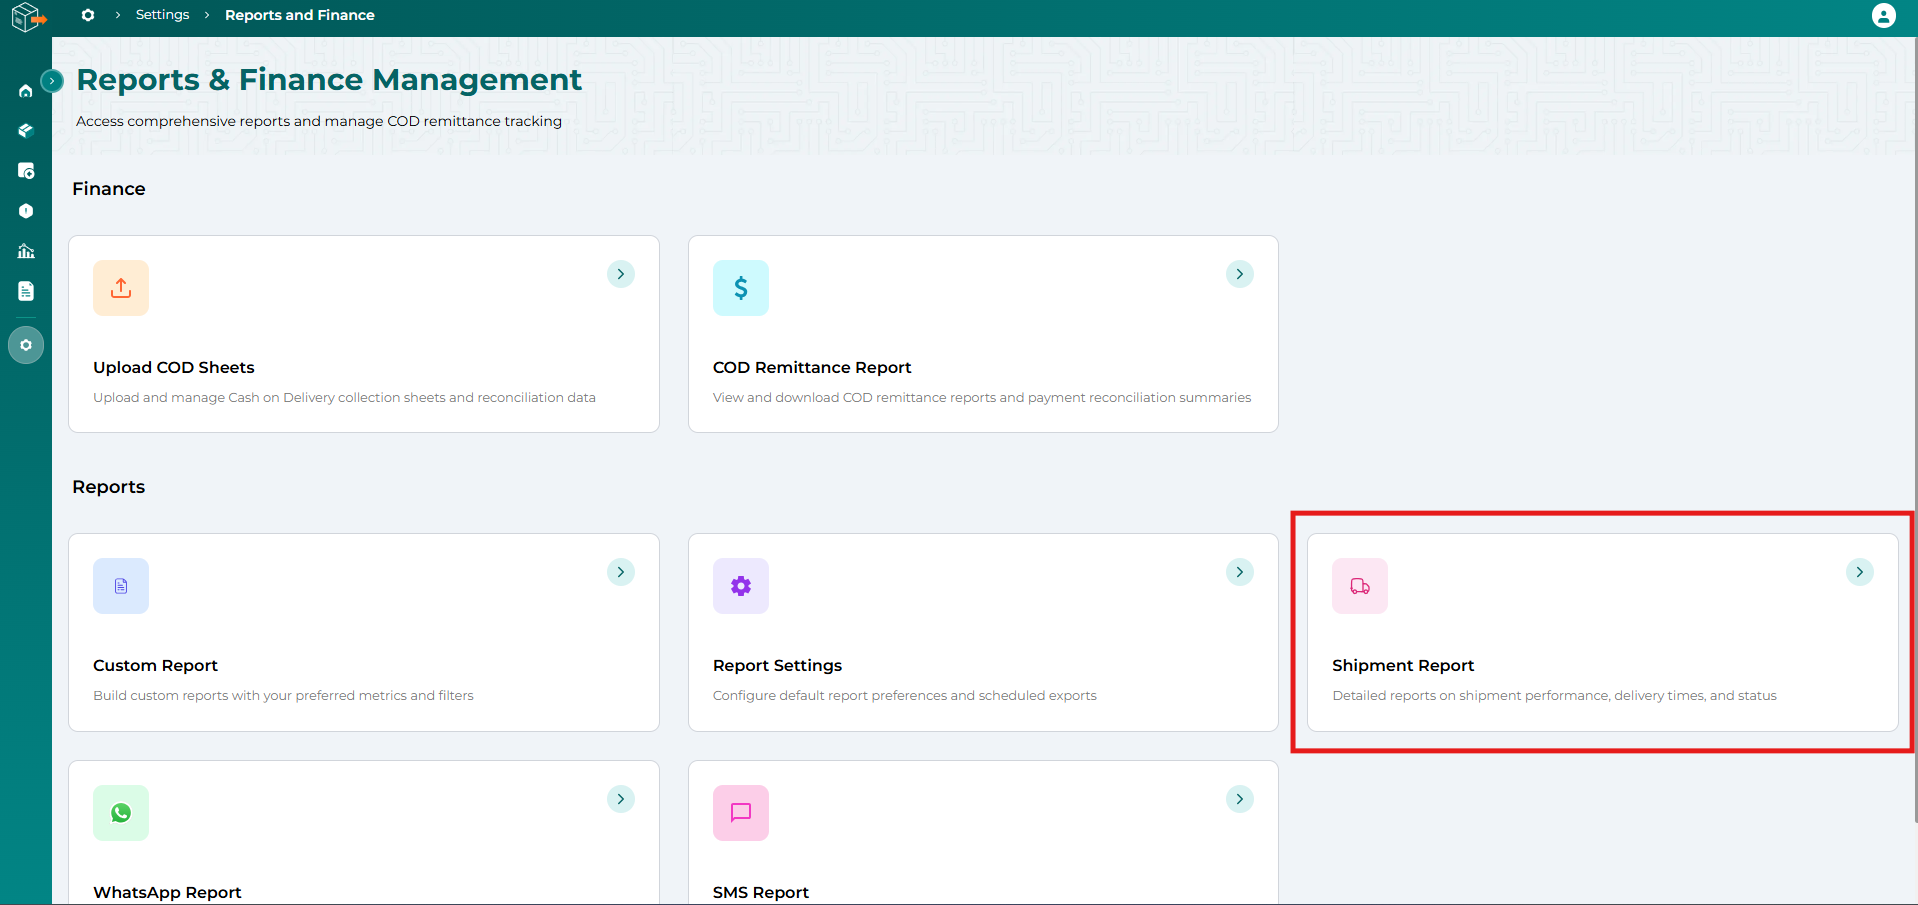Viewport: 1918px width, 905px height.
Task: Open the COD Remittance Report title
Action: tap(812, 367)
